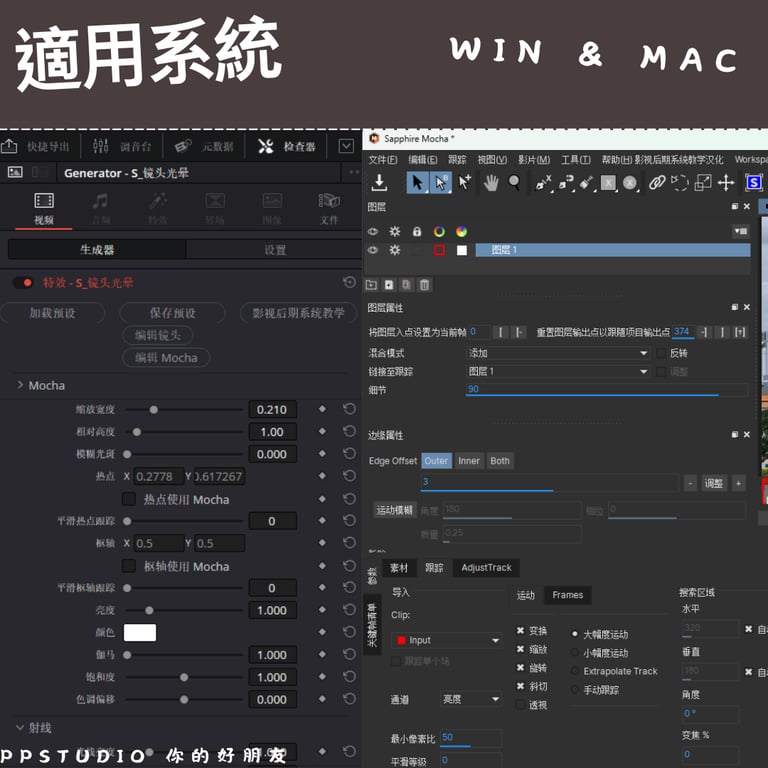768x768 pixels.
Task: Click the 文件 file tab icon in inspector
Action: pos(329,208)
